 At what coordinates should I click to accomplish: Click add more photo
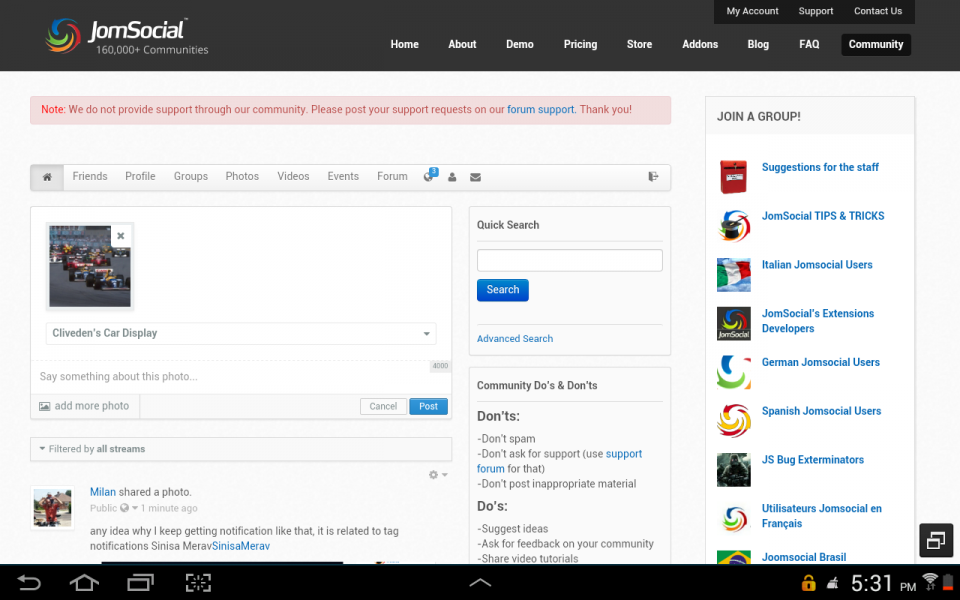[84, 406]
